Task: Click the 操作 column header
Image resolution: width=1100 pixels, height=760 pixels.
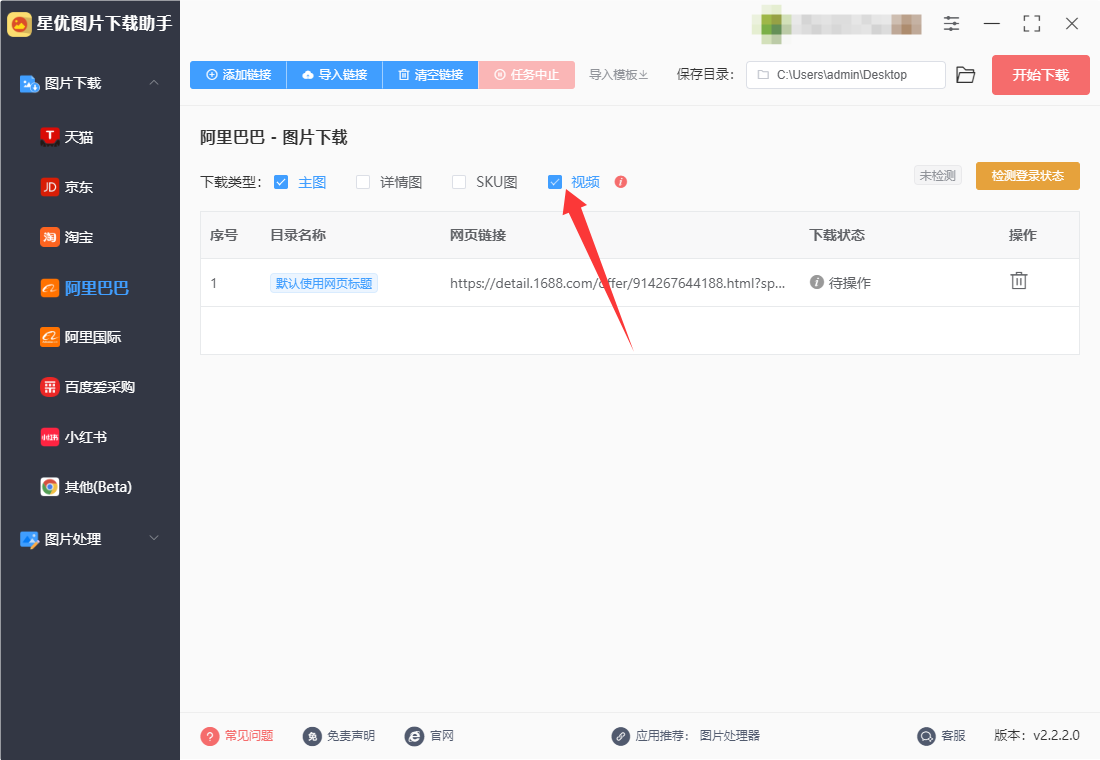Action: tap(1022, 235)
